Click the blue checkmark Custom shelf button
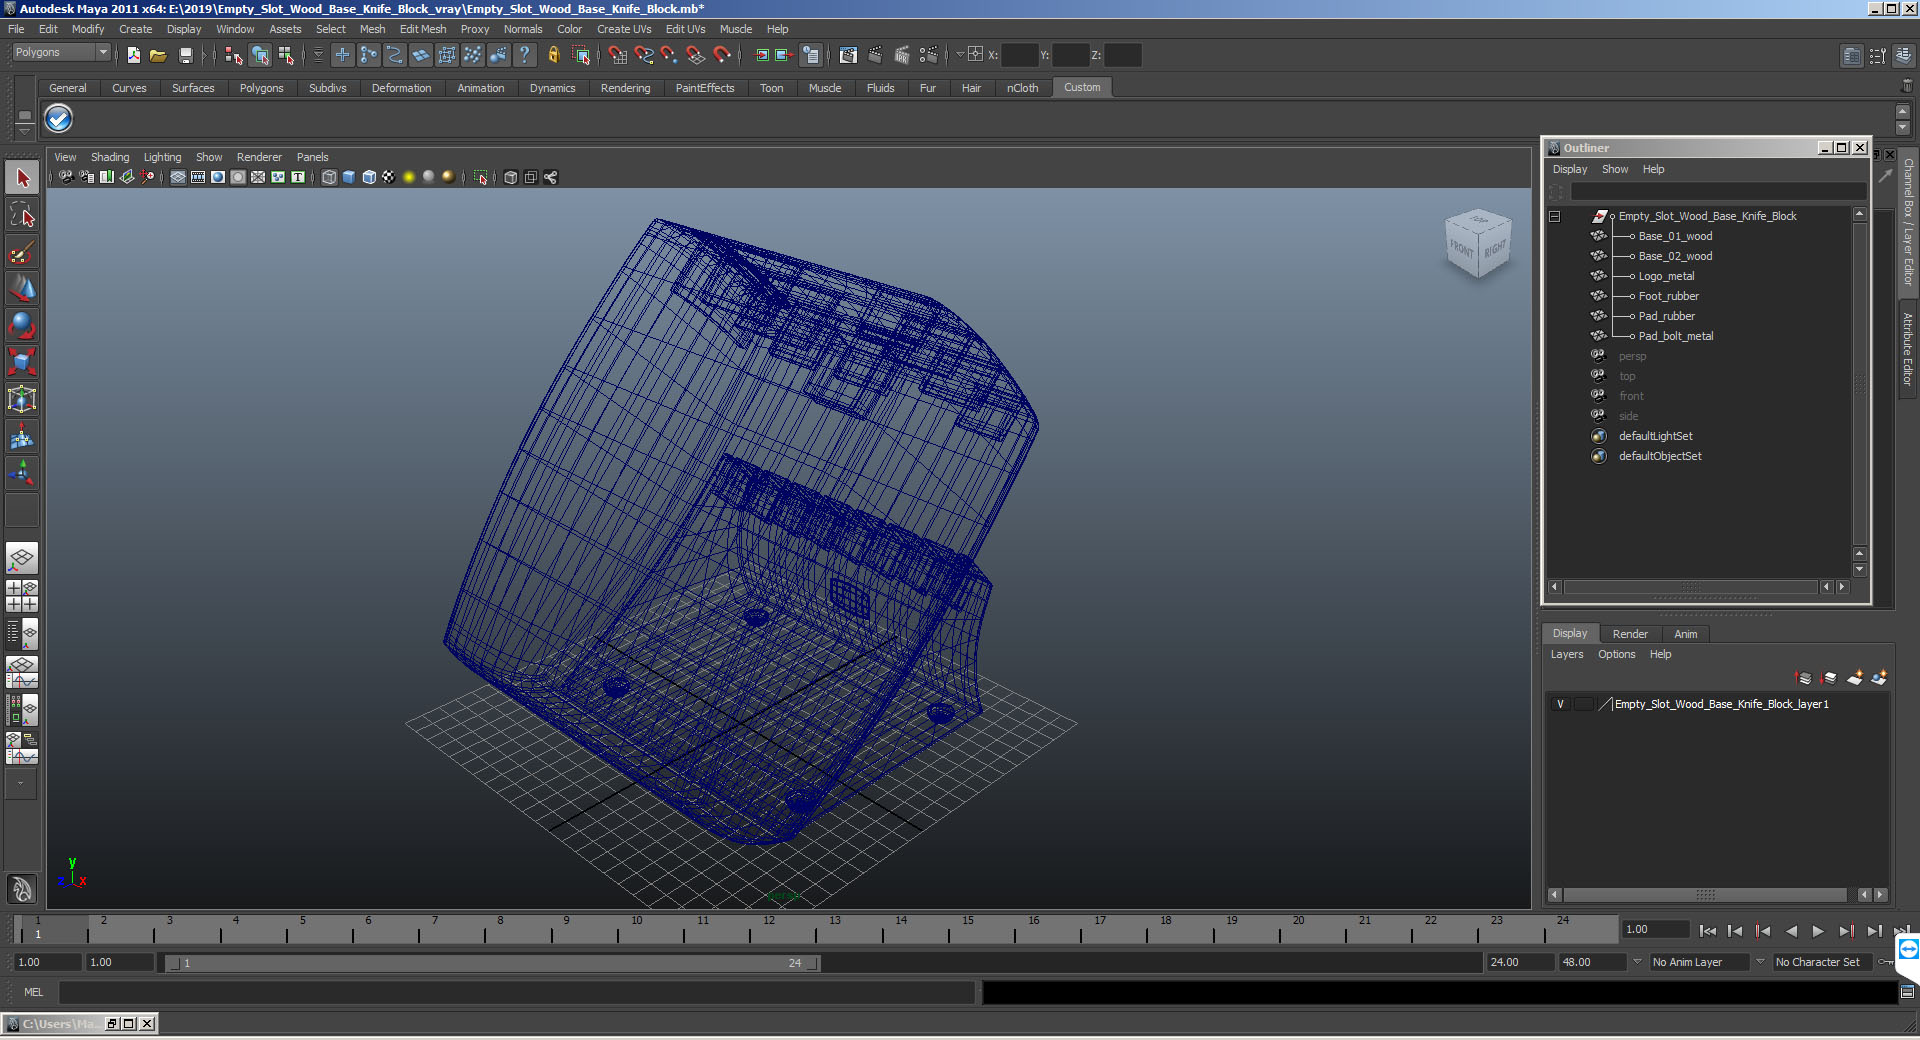This screenshot has width=1920, height=1040. pyautogui.click(x=59, y=119)
